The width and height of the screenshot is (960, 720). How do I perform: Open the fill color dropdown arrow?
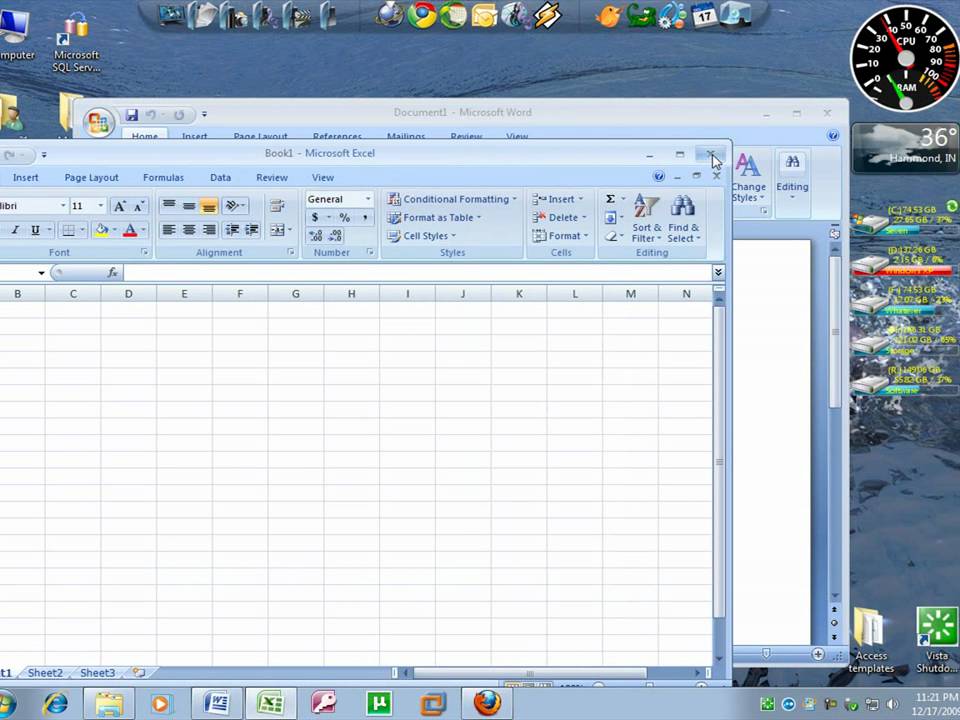(114, 230)
